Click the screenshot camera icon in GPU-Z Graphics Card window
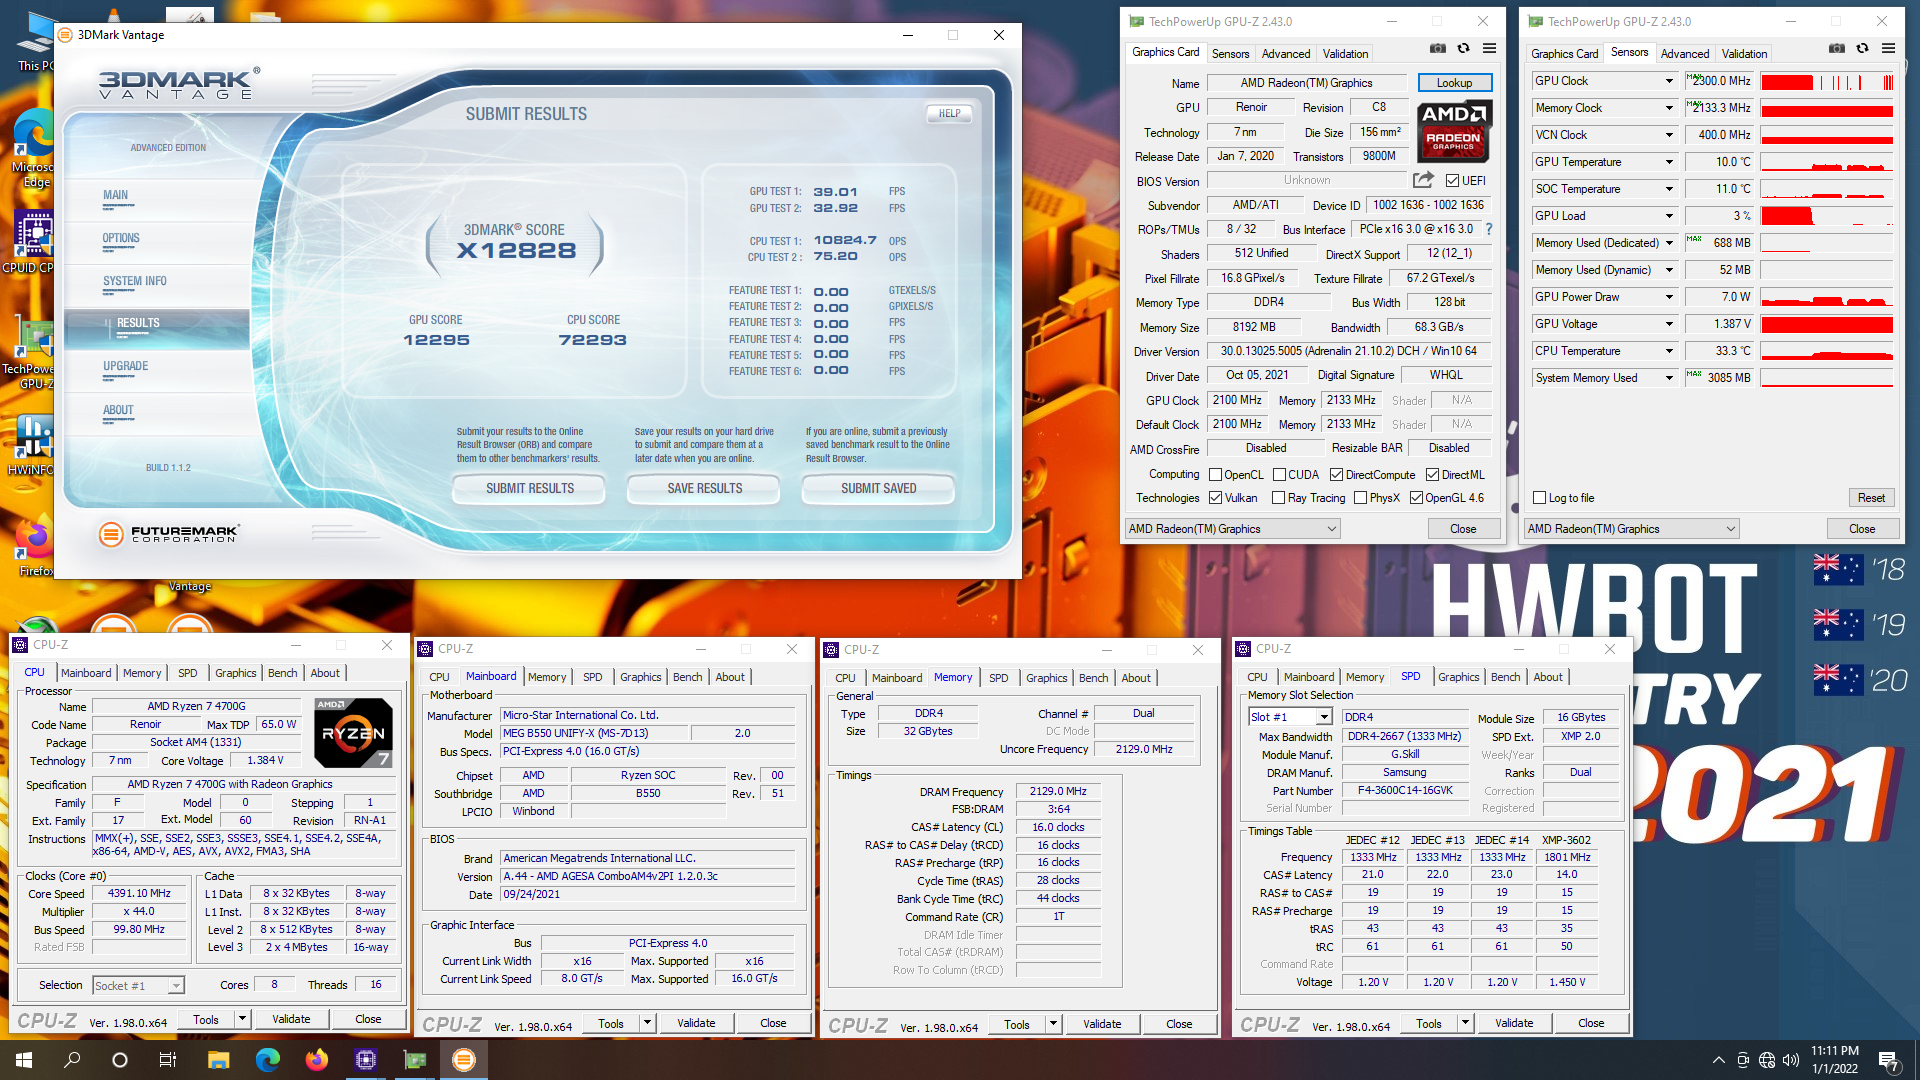 click(1437, 48)
